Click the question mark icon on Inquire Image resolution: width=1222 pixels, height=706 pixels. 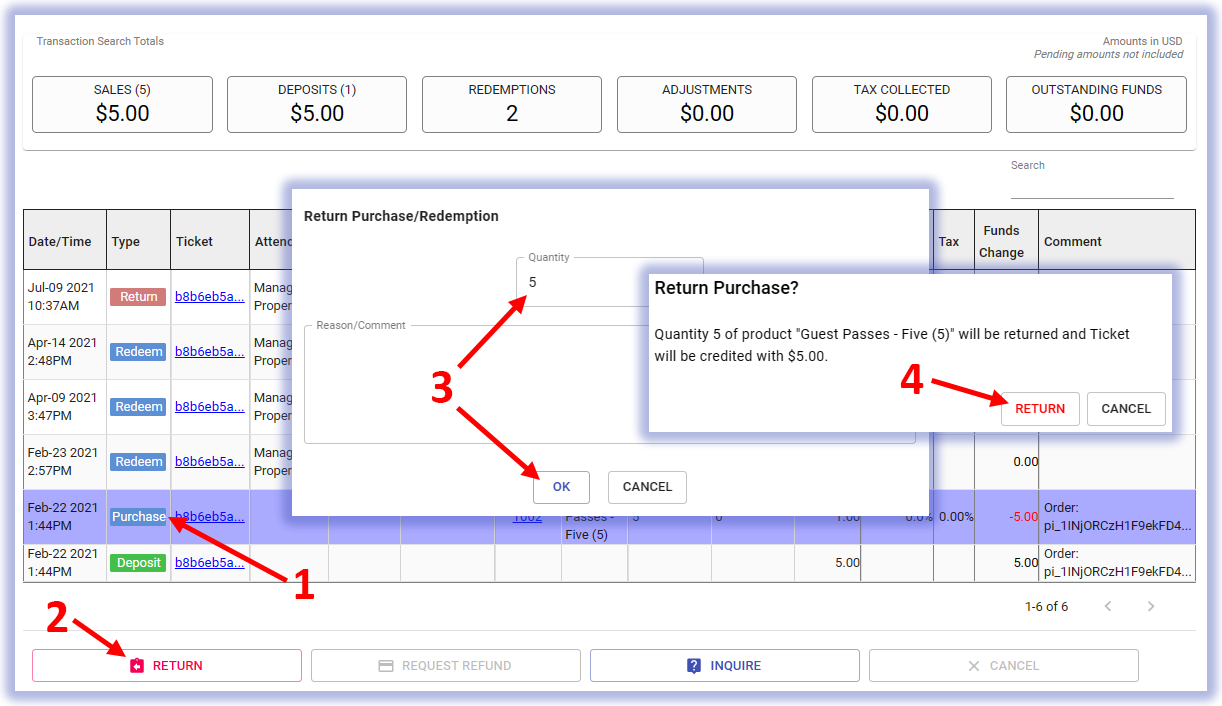[694, 666]
